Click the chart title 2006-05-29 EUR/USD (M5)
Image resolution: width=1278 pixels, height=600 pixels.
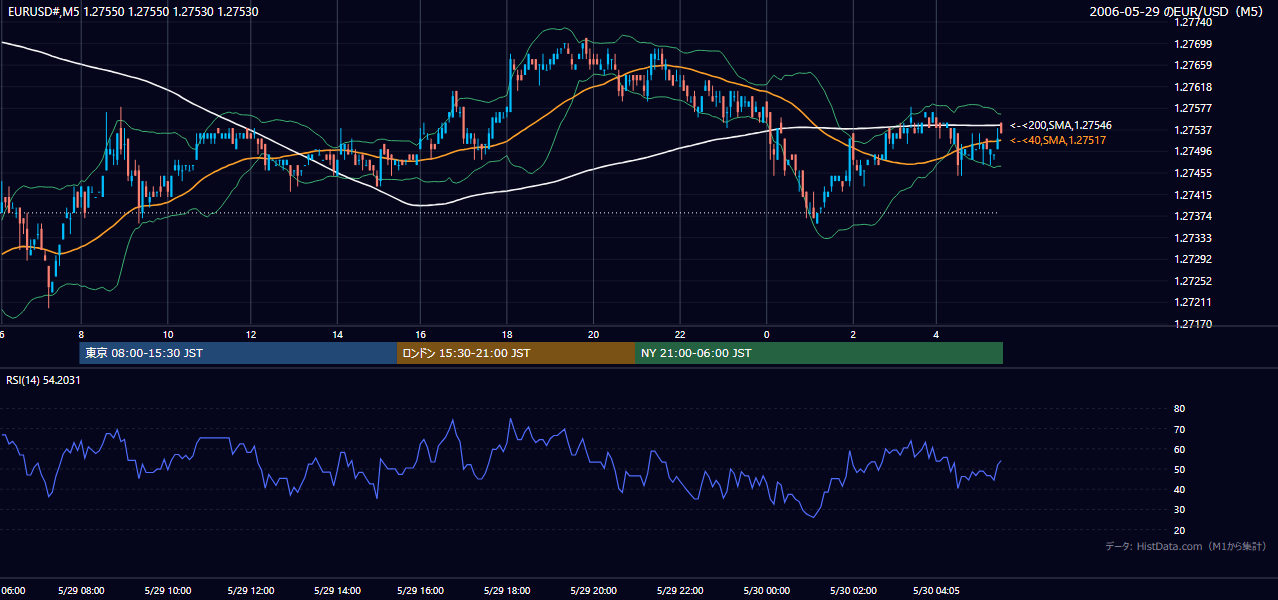click(x=1177, y=12)
